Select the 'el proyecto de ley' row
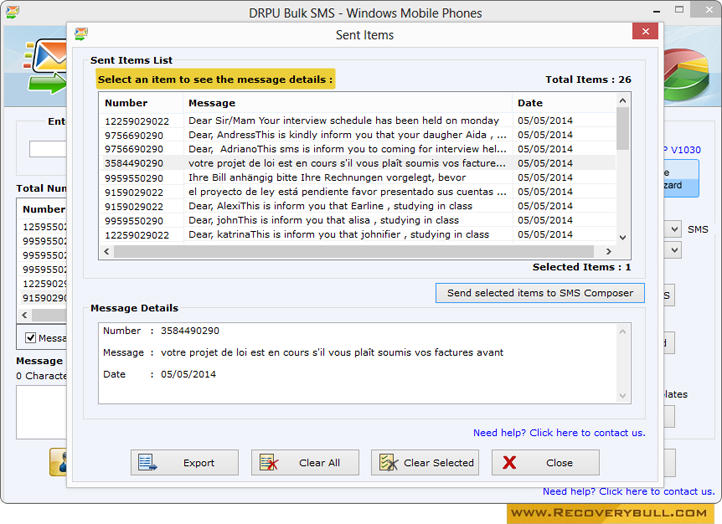The height and width of the screenshot is (524, 722). tap(357, 192)
